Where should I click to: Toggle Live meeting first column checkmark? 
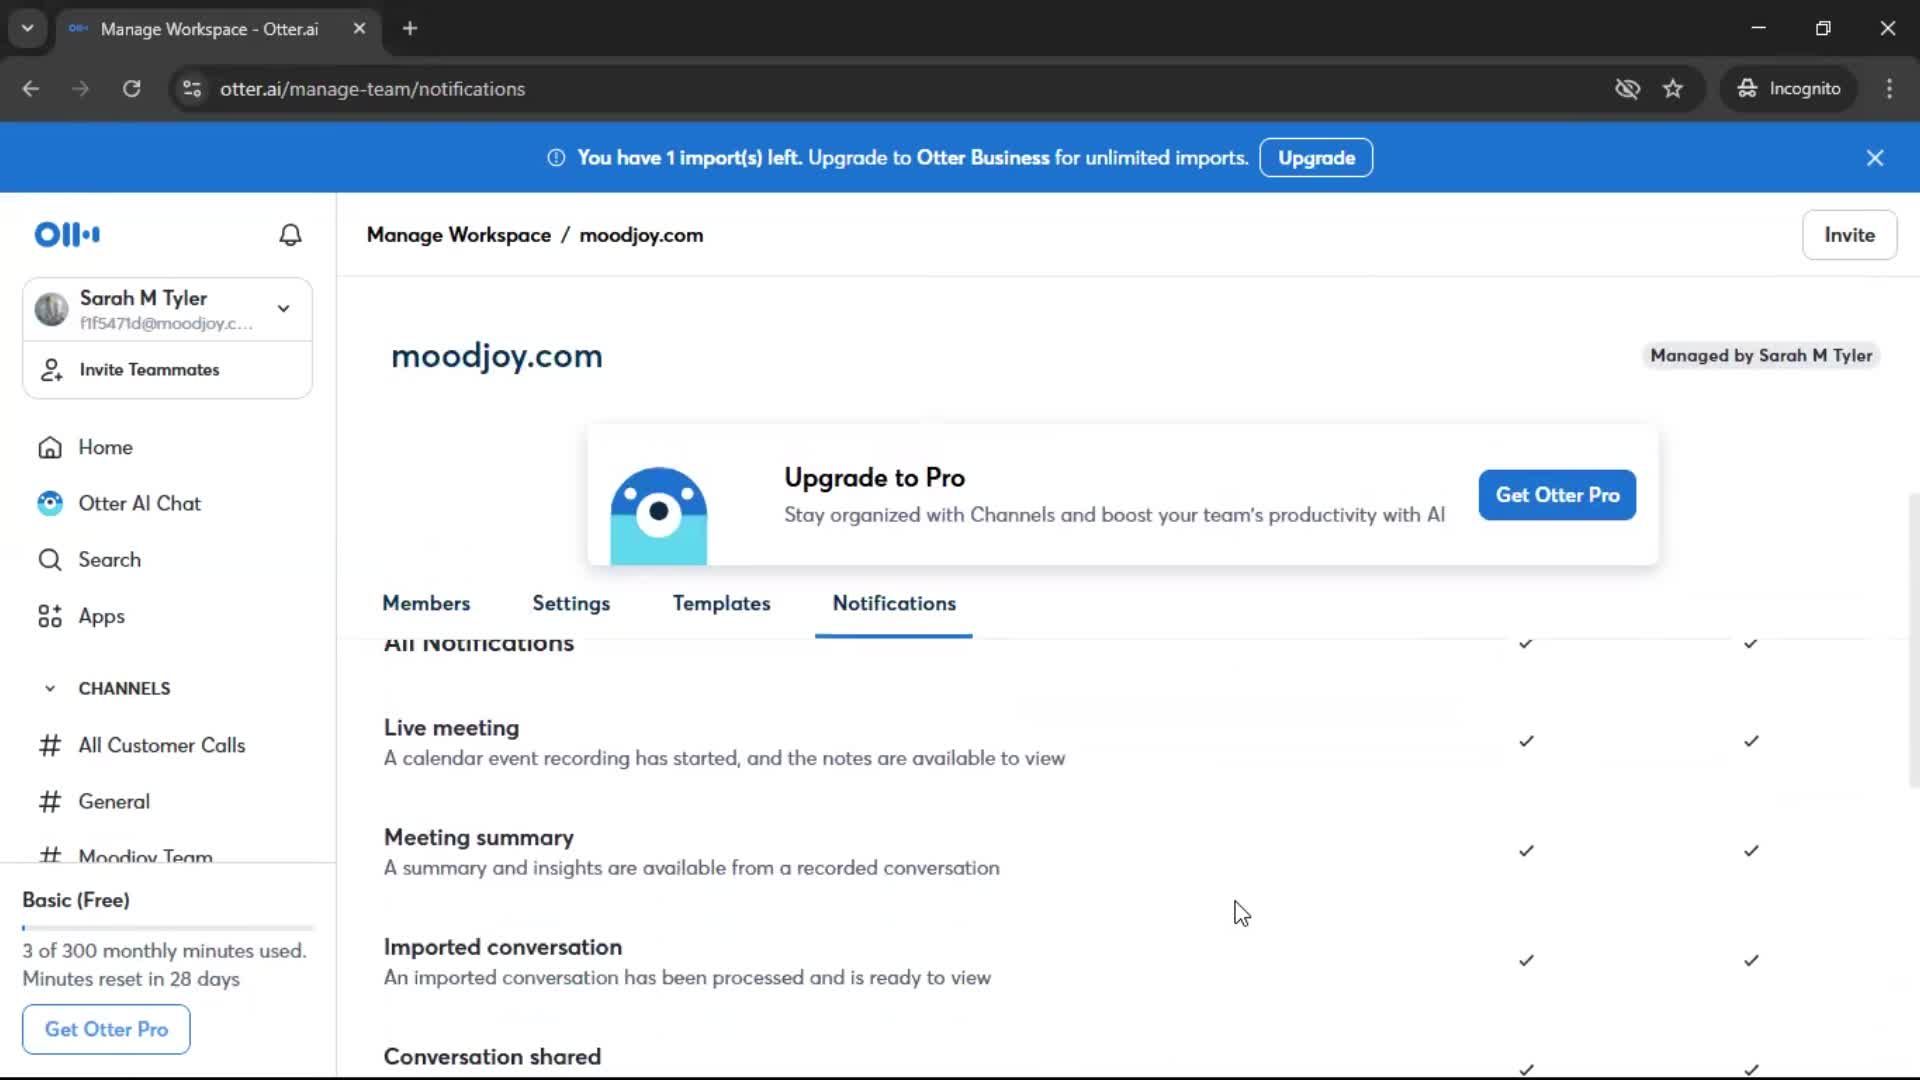coord(1526,741)
